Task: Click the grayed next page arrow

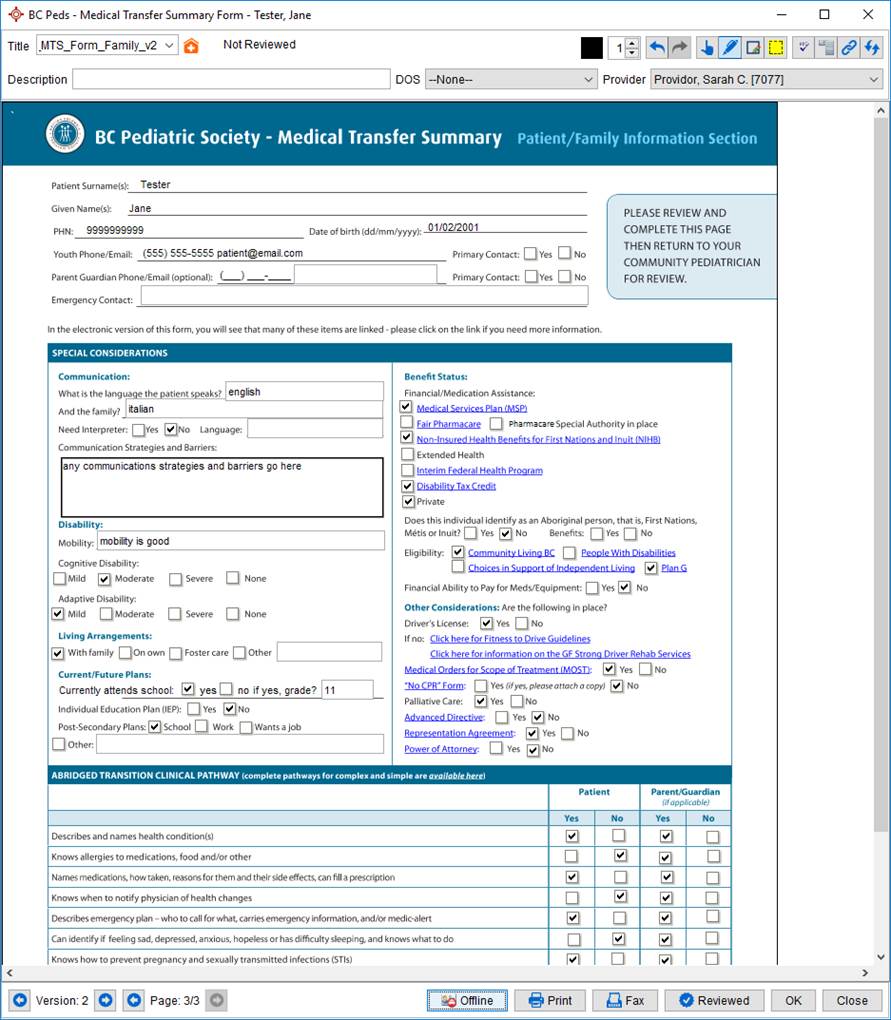Action: pyautogui.click(x=217, y=1000)
